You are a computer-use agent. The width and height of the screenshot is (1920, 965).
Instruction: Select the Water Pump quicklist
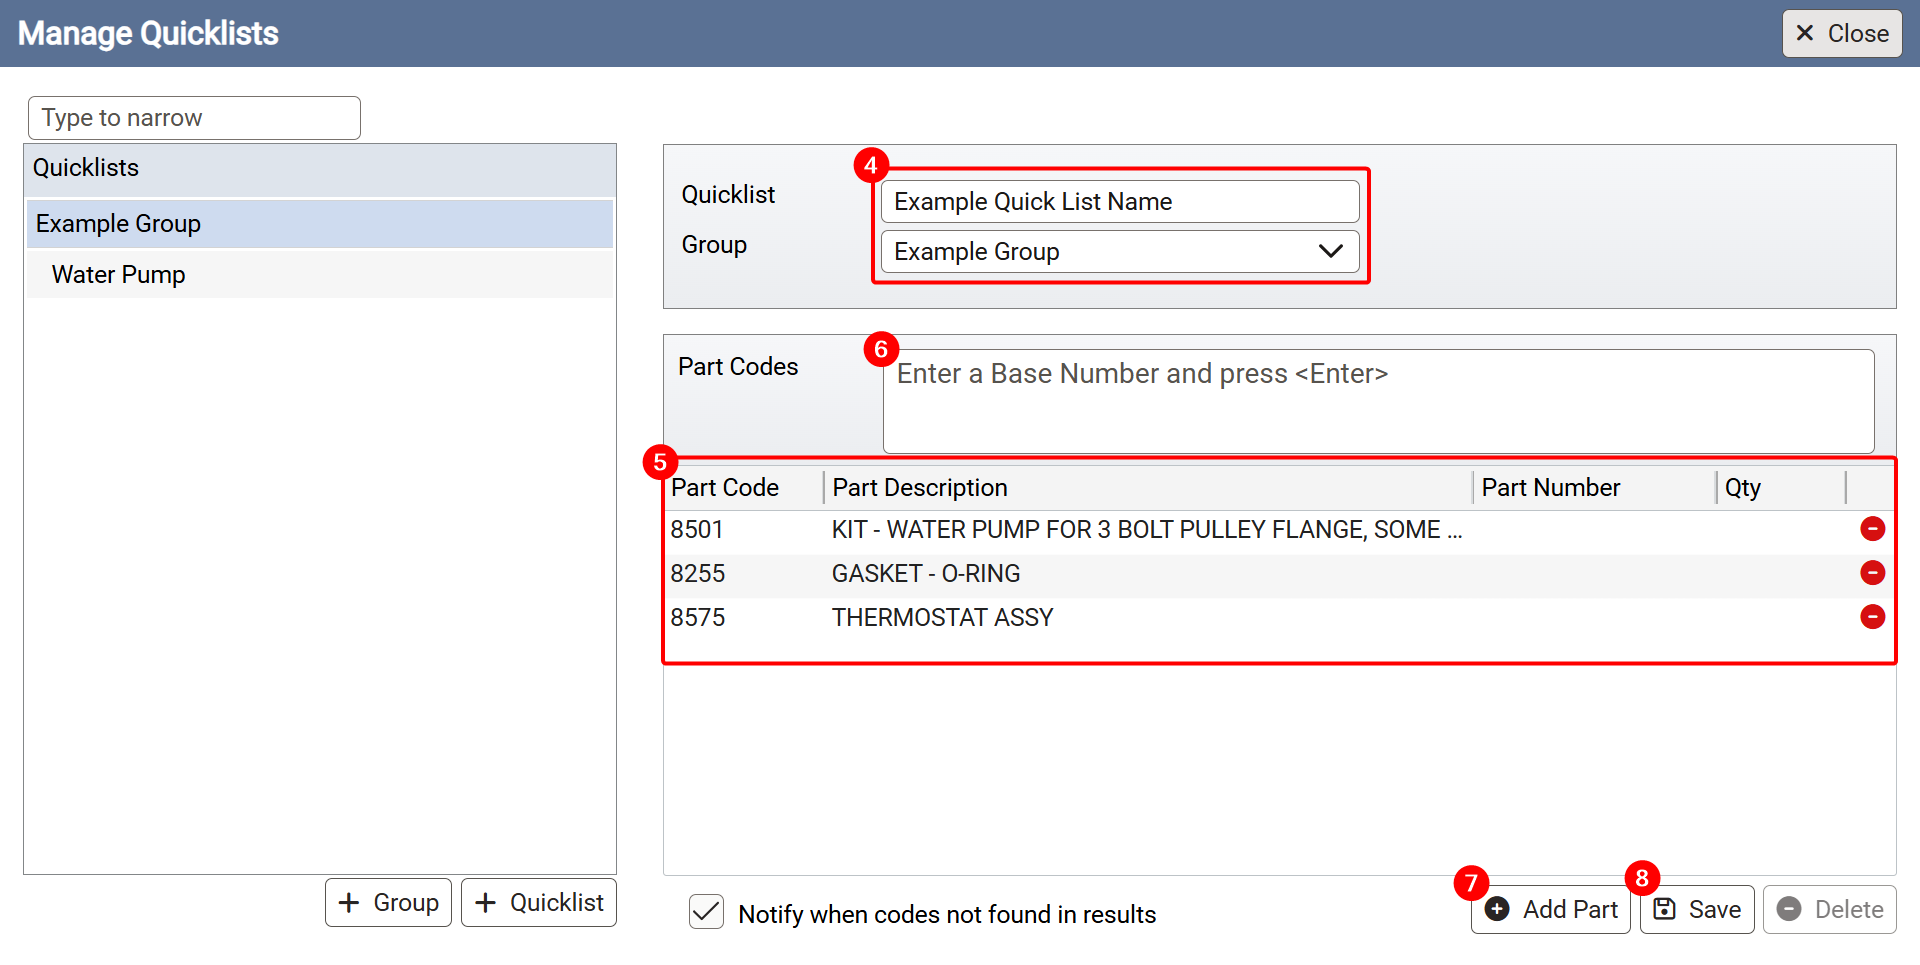(118, 275)
